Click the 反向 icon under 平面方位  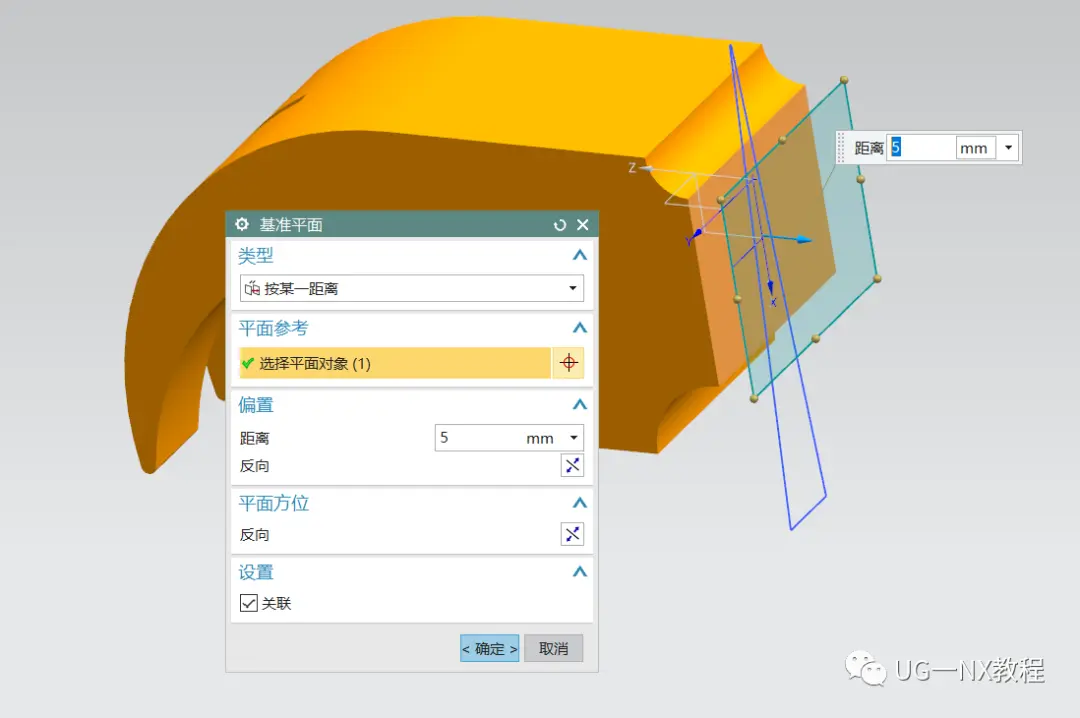[572, 534]
